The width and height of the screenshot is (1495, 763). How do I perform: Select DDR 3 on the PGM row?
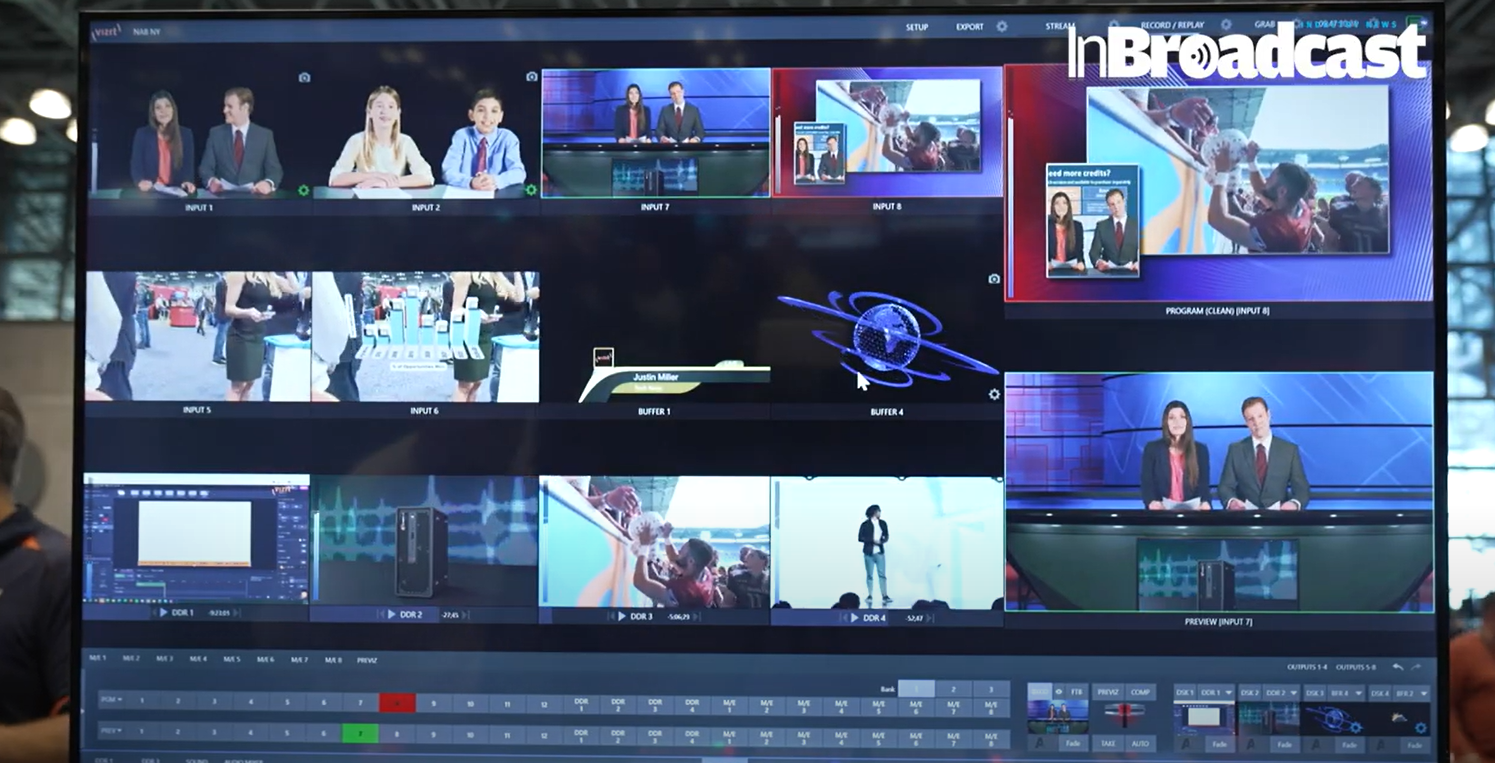655,705
